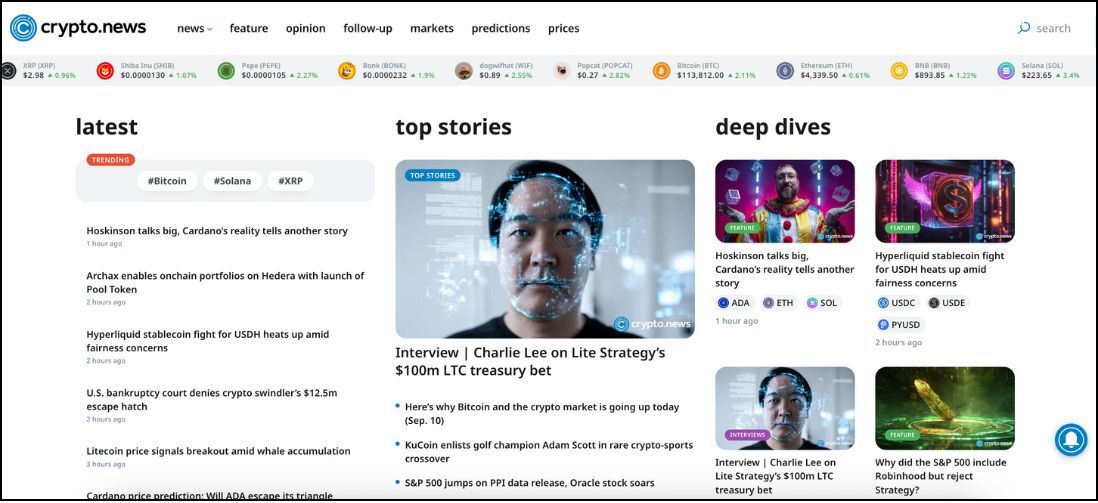Click the search text field in header
Screen dimensions: 1098x503
pyautogui.click(x=1053, y=28)
